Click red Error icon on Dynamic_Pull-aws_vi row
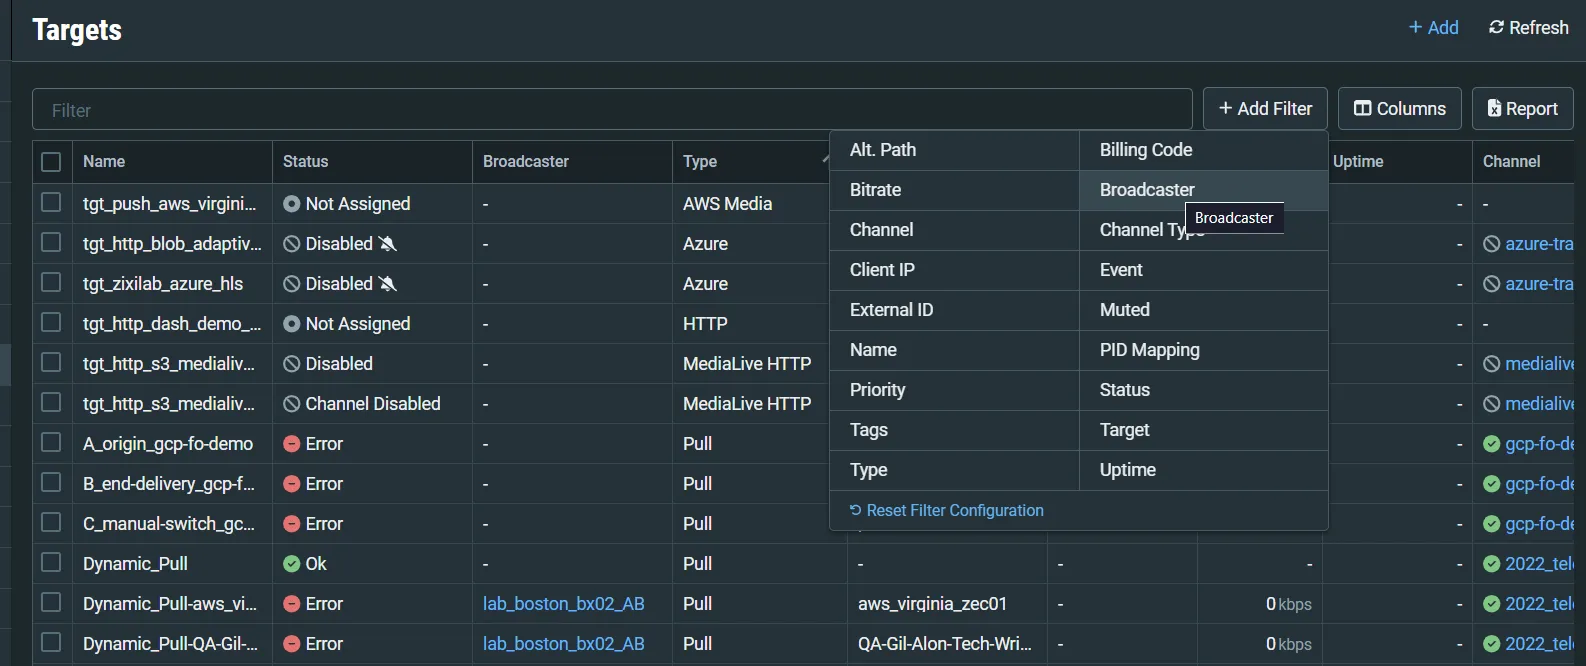The width and height of the screenshot is (1586, 666). click(292, 604)
